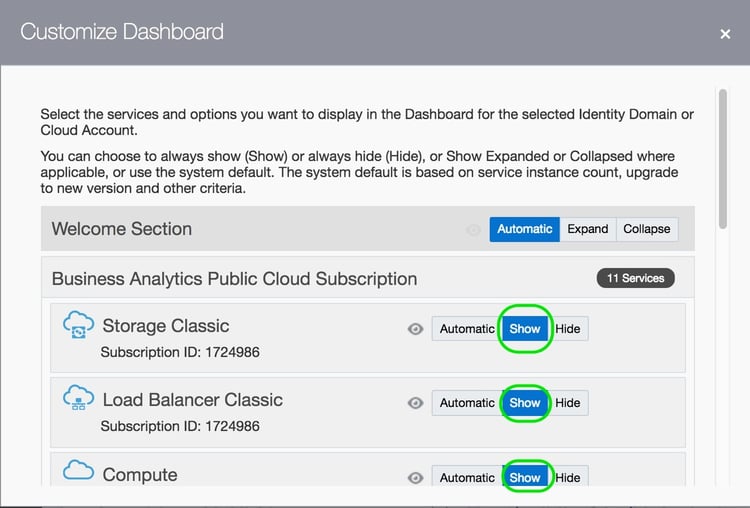Click the Compute service name
This screenshot has height=508, width=750.
pos(140,475)
